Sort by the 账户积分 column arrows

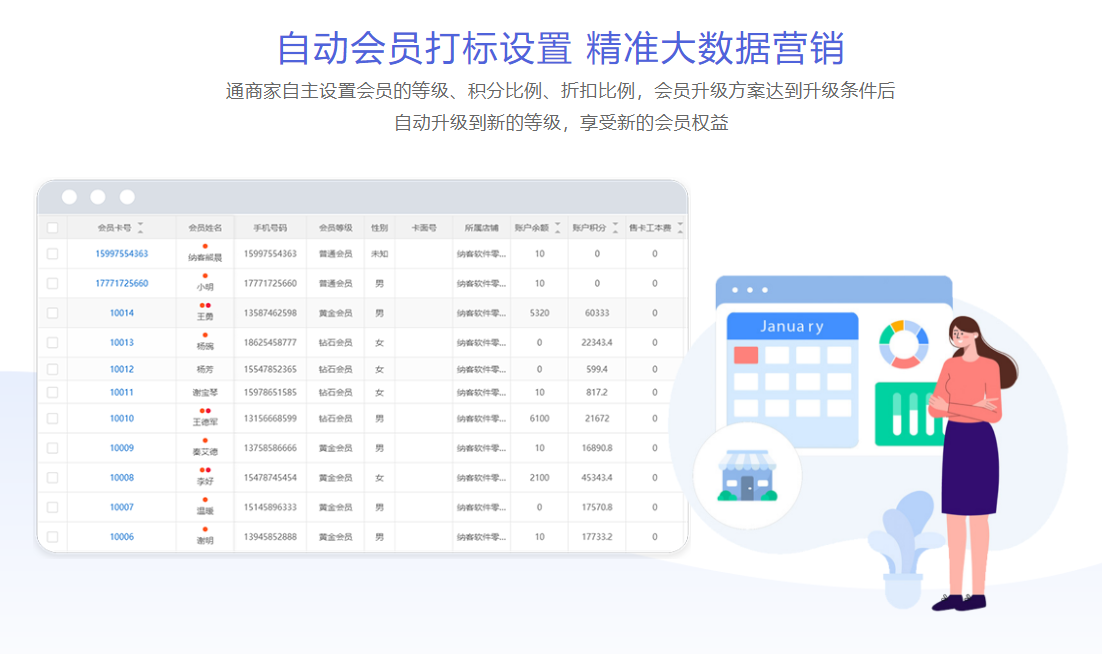click(x=616, y=228)
